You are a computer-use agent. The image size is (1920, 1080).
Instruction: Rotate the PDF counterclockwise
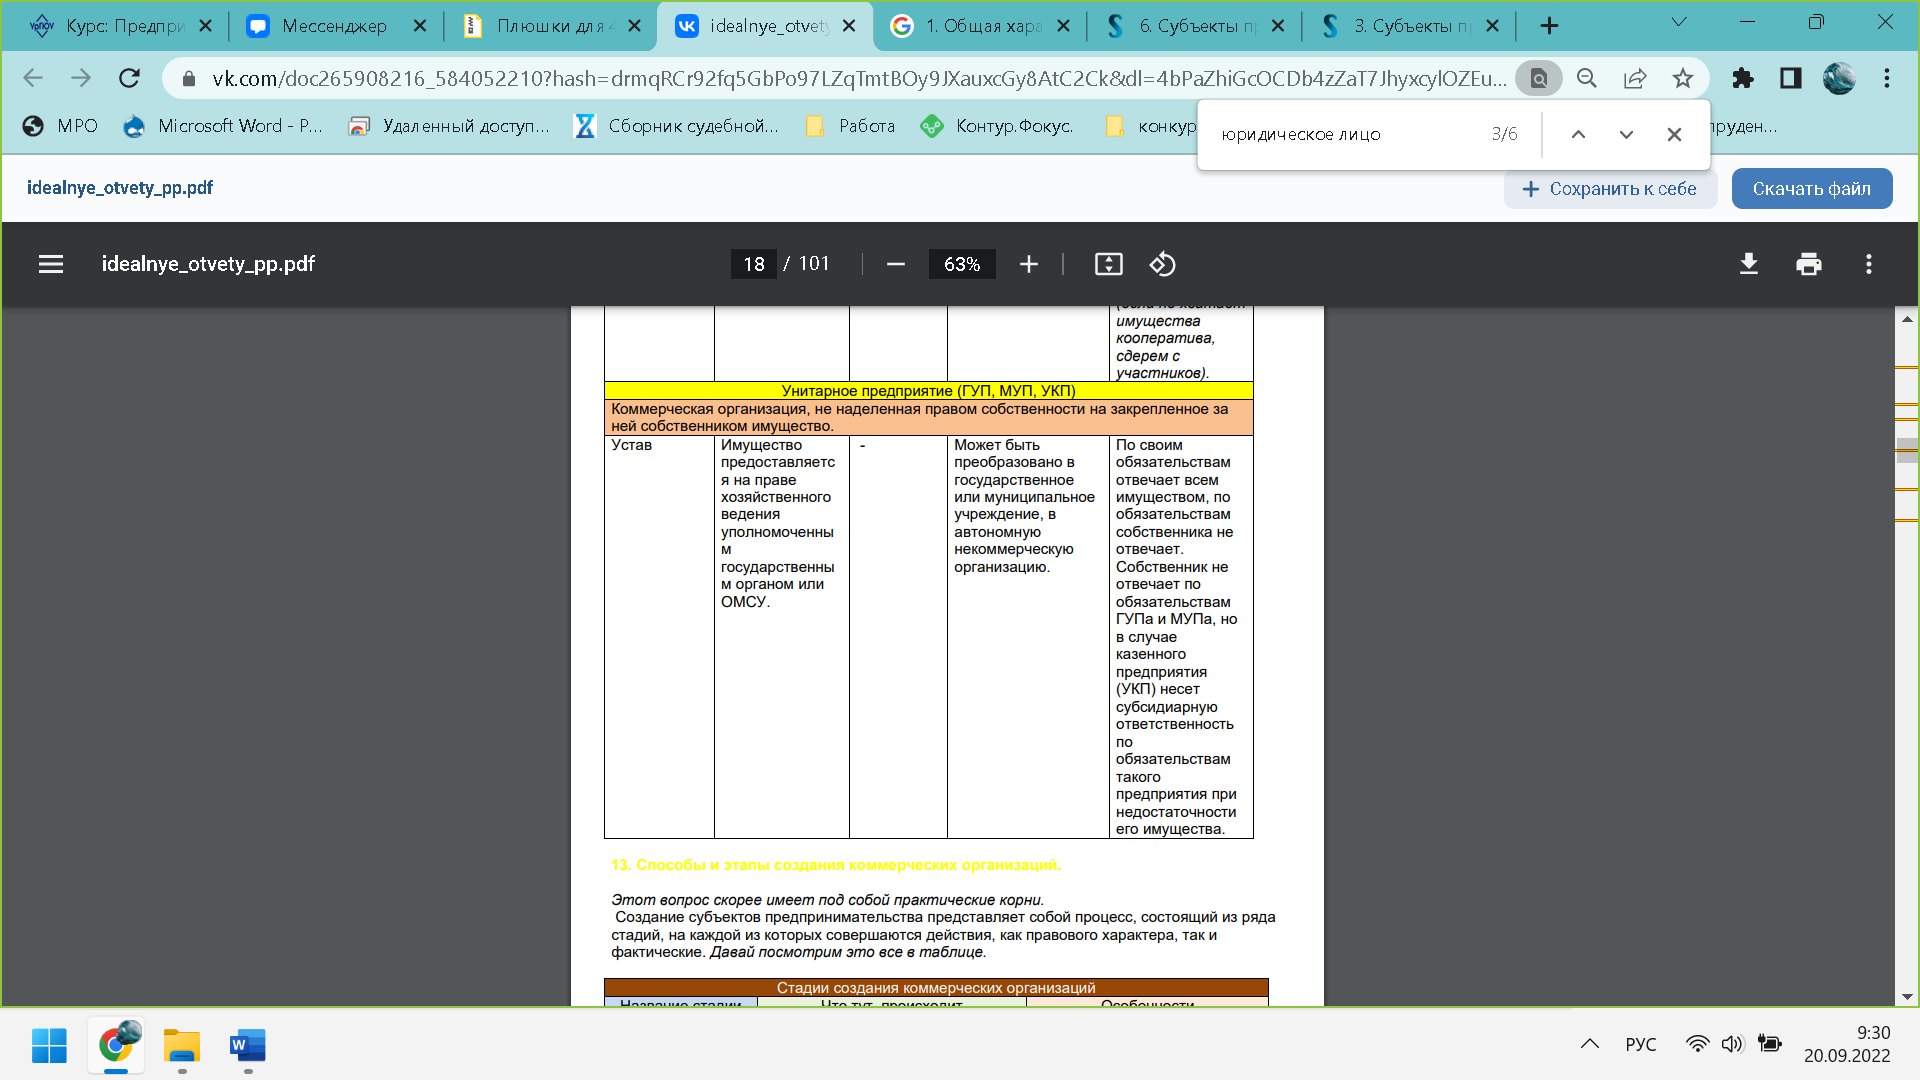tap(1162, 264)
